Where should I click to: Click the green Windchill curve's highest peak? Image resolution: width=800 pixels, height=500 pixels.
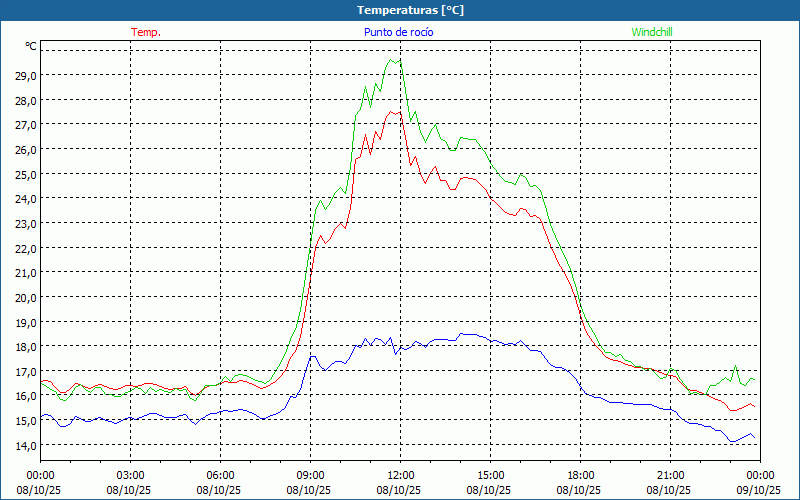391,59
